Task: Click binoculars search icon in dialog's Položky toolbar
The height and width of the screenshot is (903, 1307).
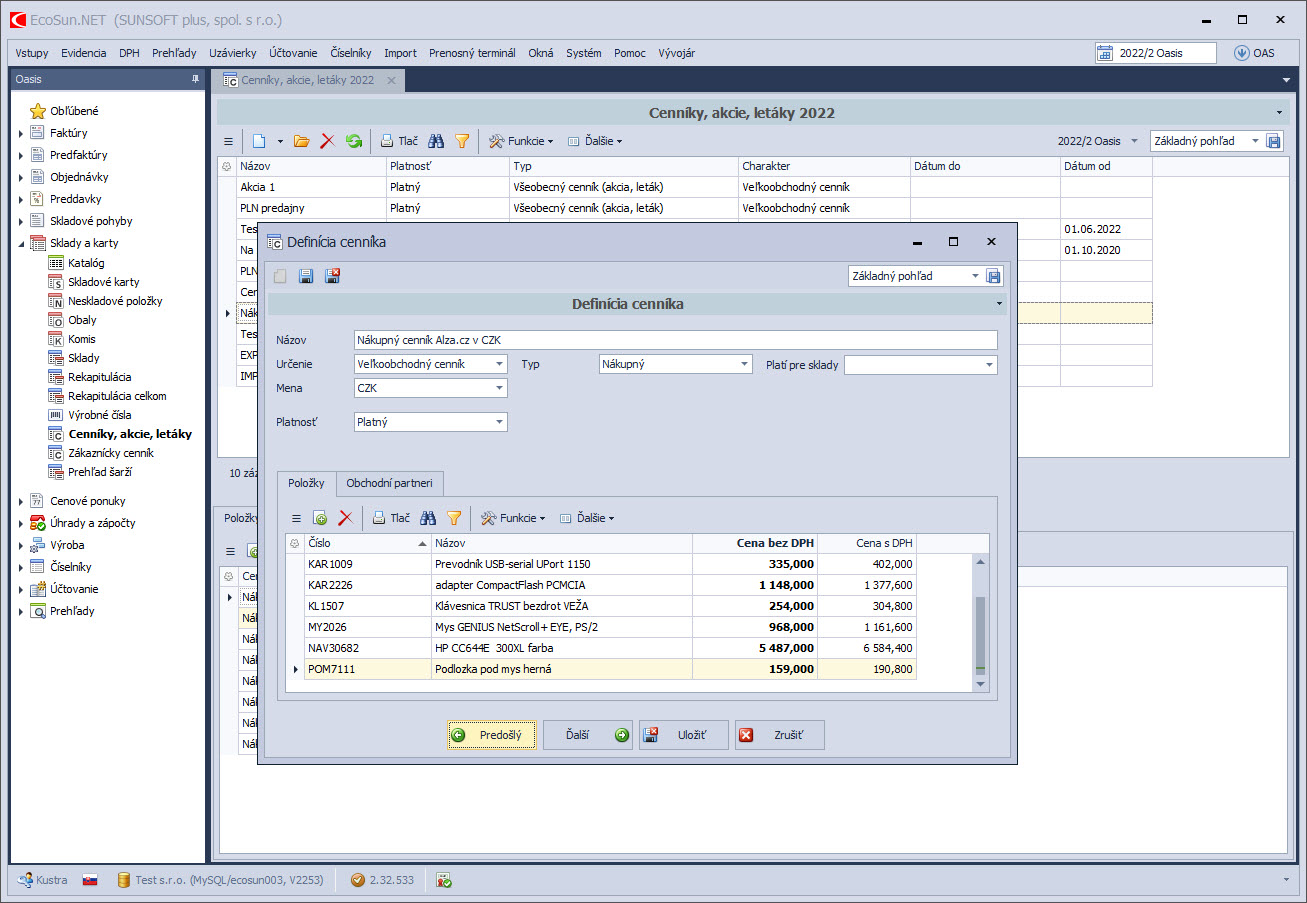Action: pos(428,518)
